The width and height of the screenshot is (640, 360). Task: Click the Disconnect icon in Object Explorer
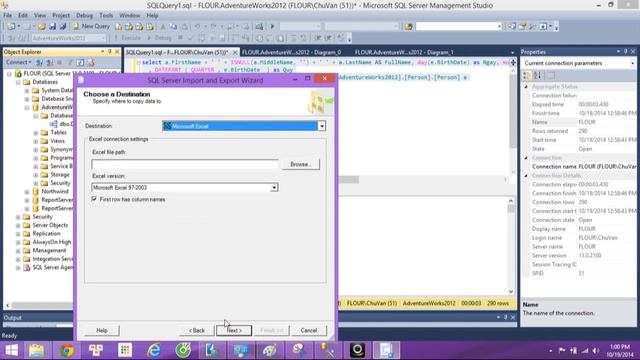[49, 62]
